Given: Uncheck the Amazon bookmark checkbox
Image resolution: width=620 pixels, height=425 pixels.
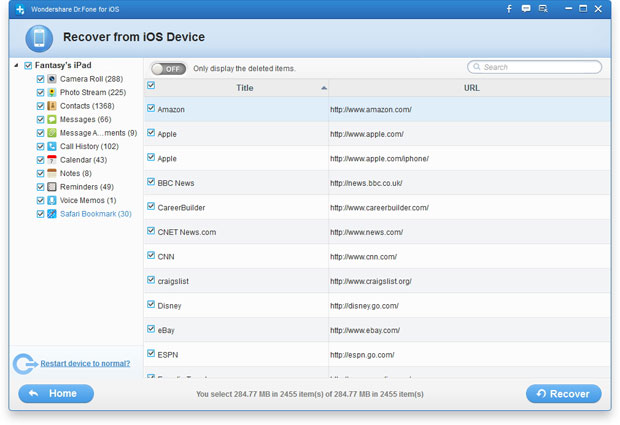Looking at the screenshot, I should (151, 108).
